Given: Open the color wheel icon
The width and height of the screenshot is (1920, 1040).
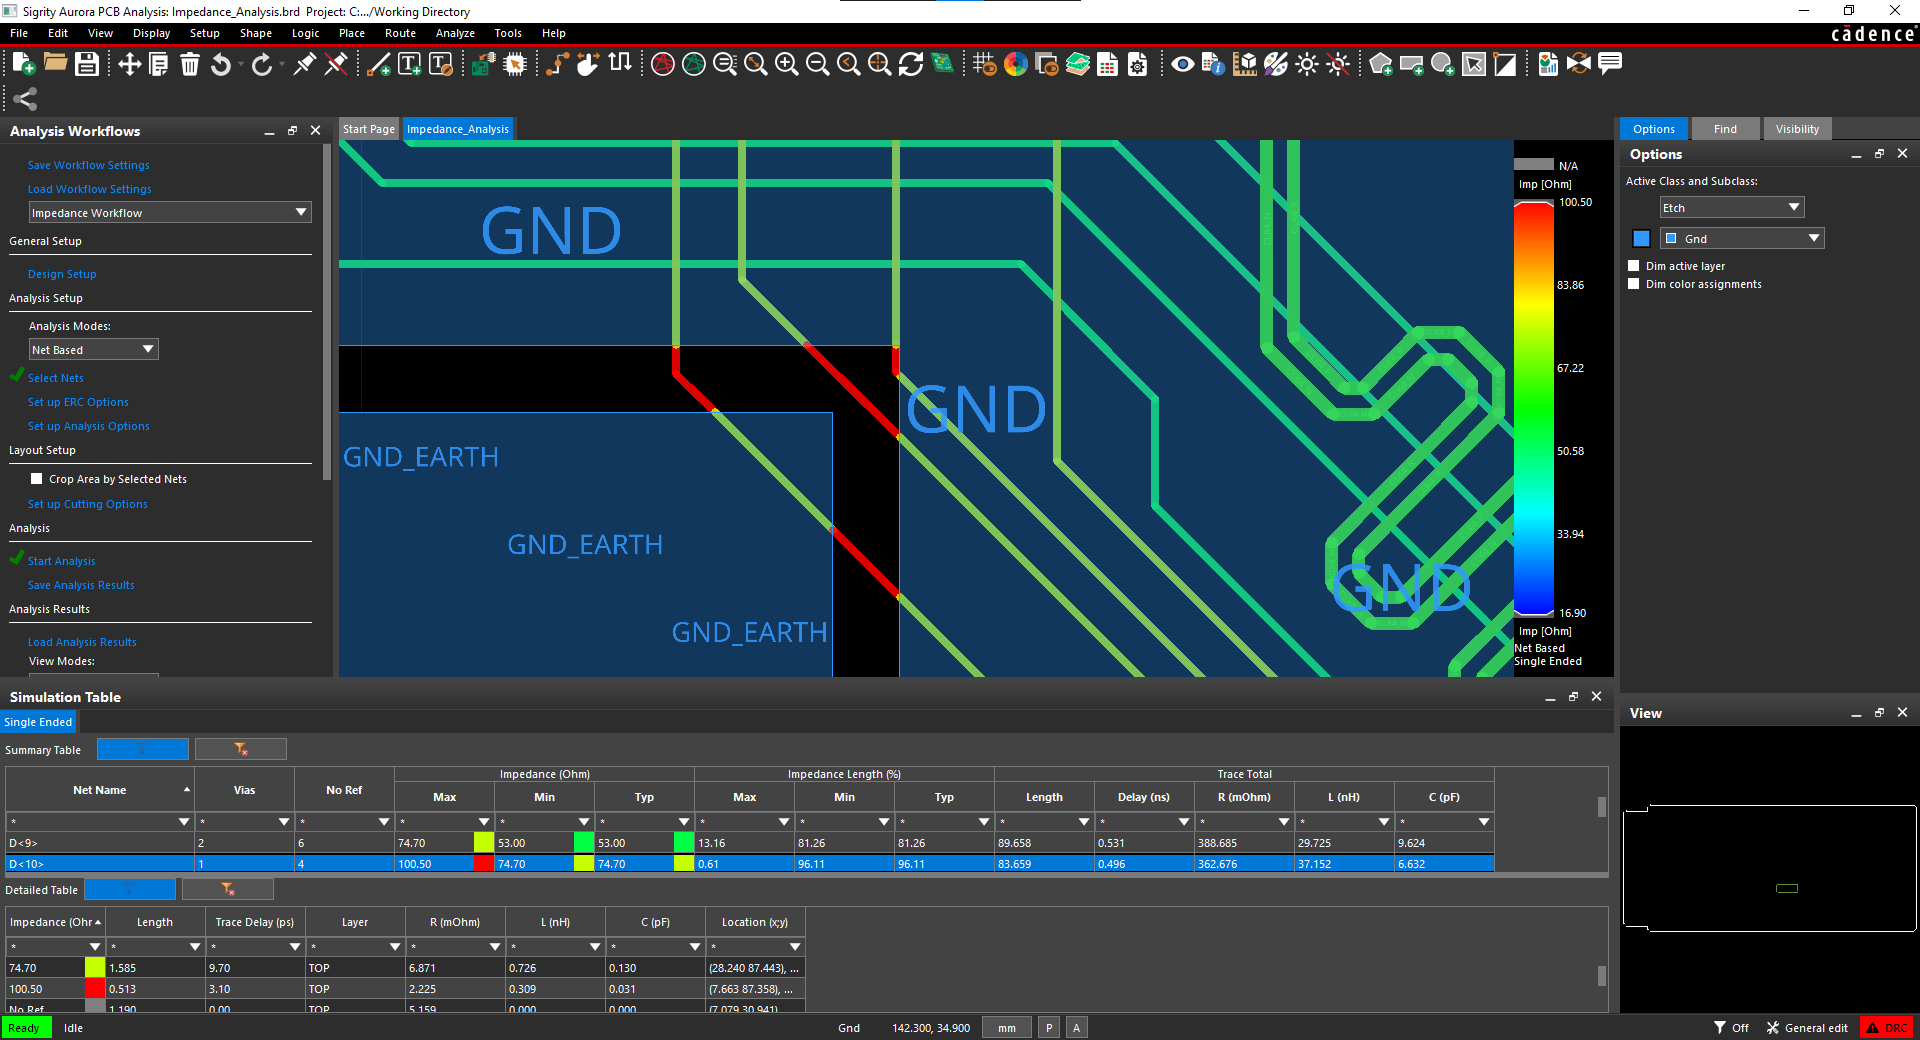Looking at the screenshot, I should pos(1016,64).
